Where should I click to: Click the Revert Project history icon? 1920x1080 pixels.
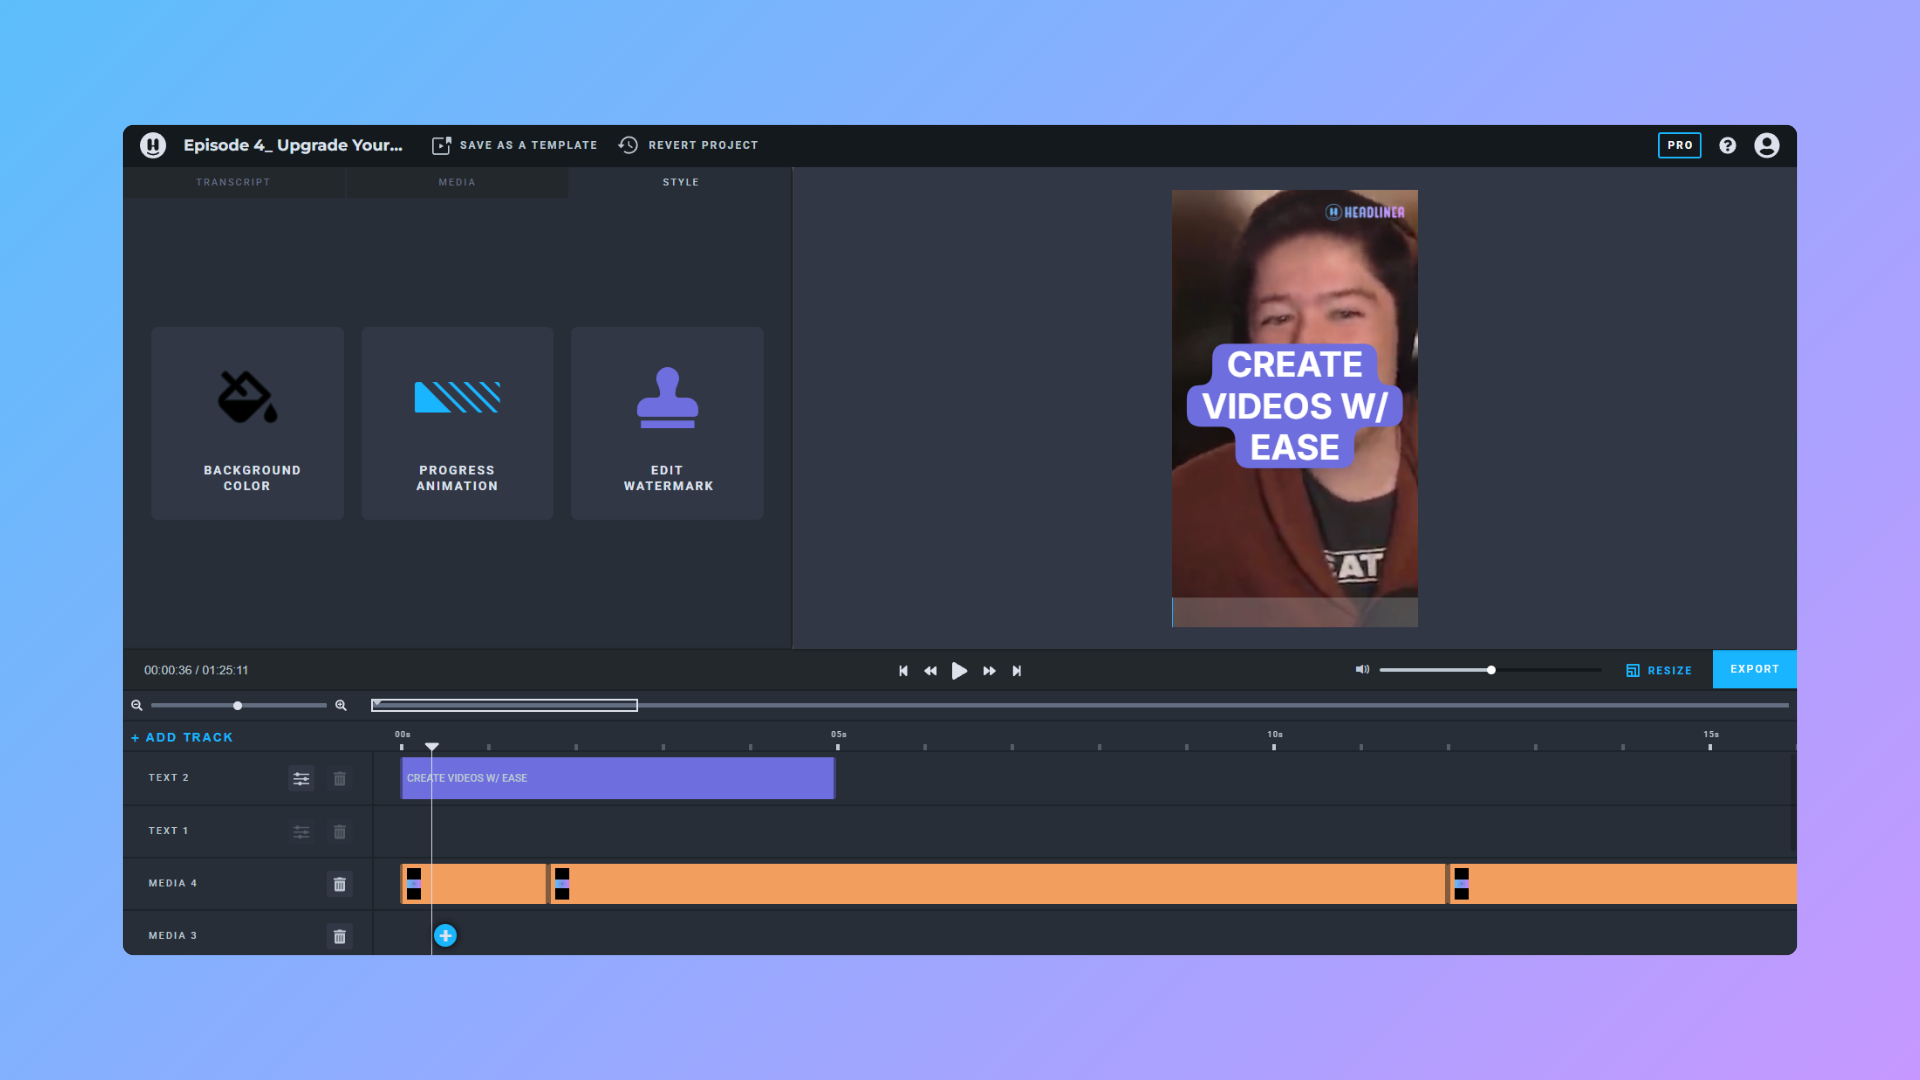[x=628, y=145]
